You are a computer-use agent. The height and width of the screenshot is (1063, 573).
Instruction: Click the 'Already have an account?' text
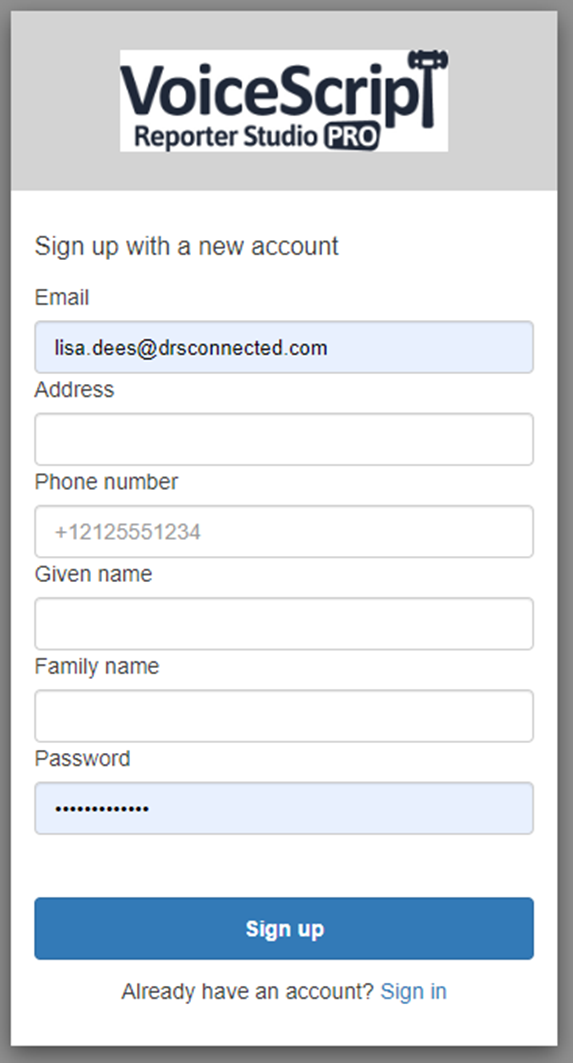click(x=248, y=991)
